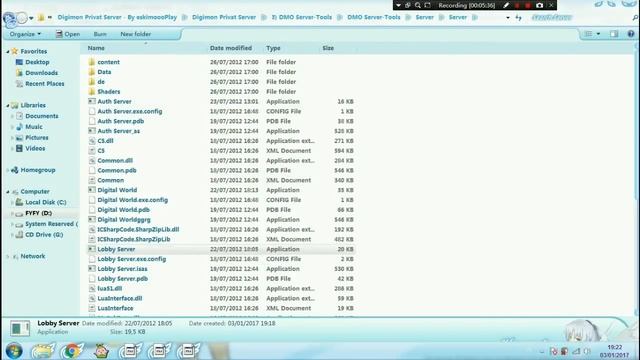Select 'LuaInterface.dll' file name
The height and width of the screenshot is (360, 640).
point(120,298)
